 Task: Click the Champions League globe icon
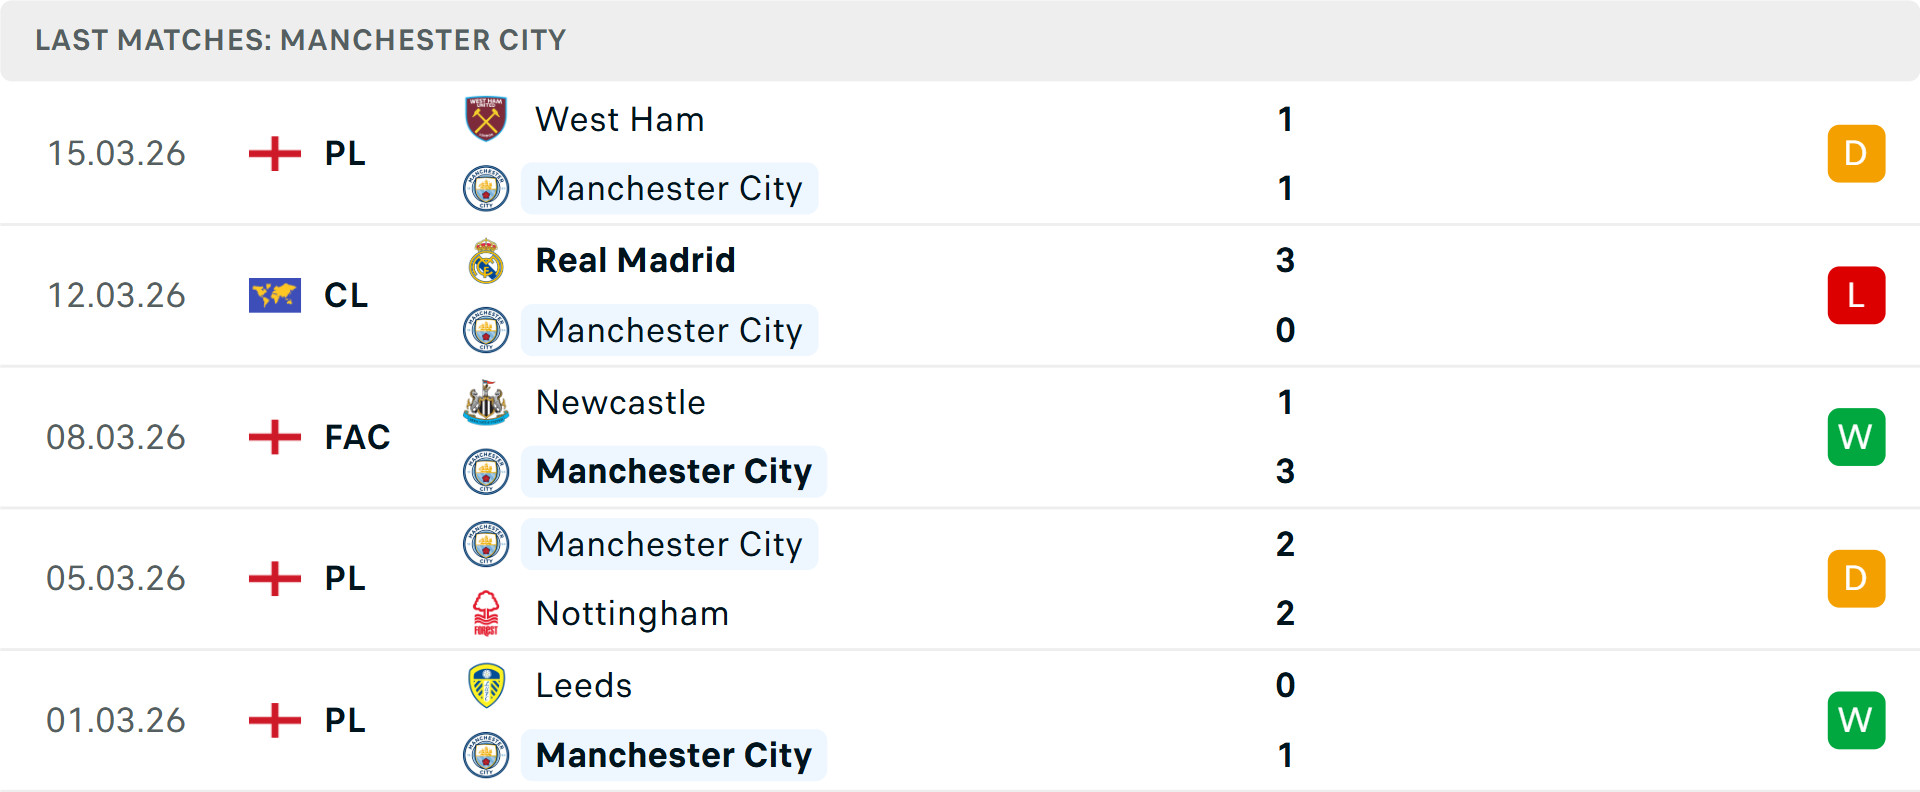(x=274, y=295)
